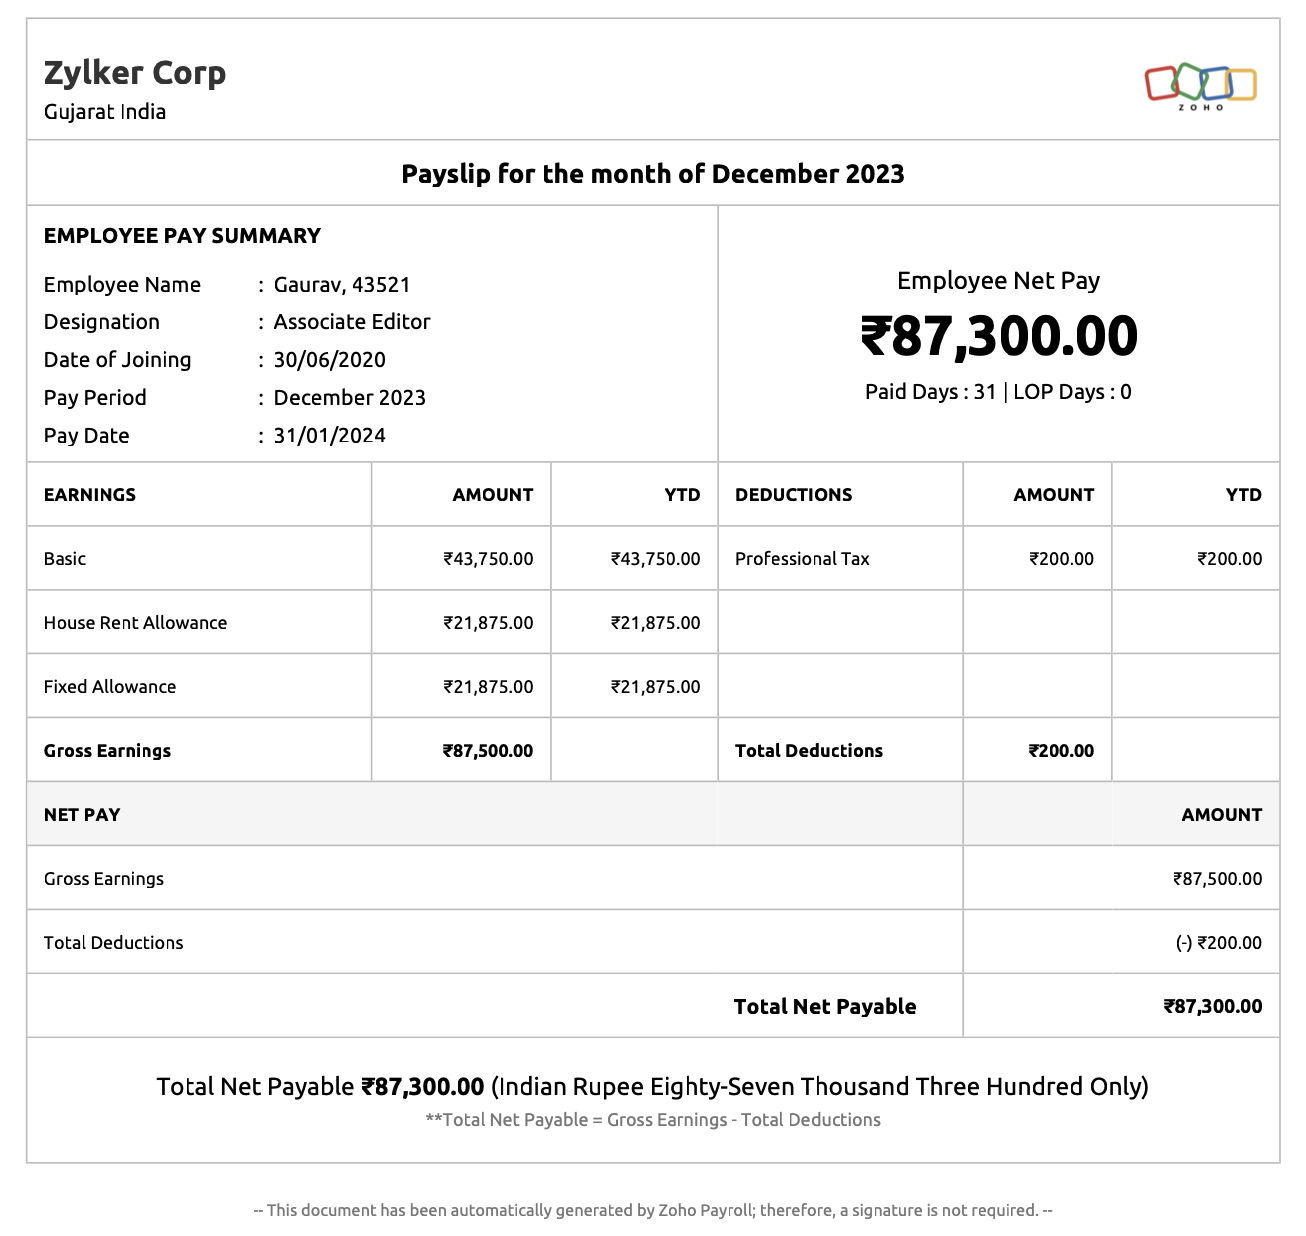Select the Gujarat India address line
Viewport: 1306px width, 1236px height.
(105, 112)
